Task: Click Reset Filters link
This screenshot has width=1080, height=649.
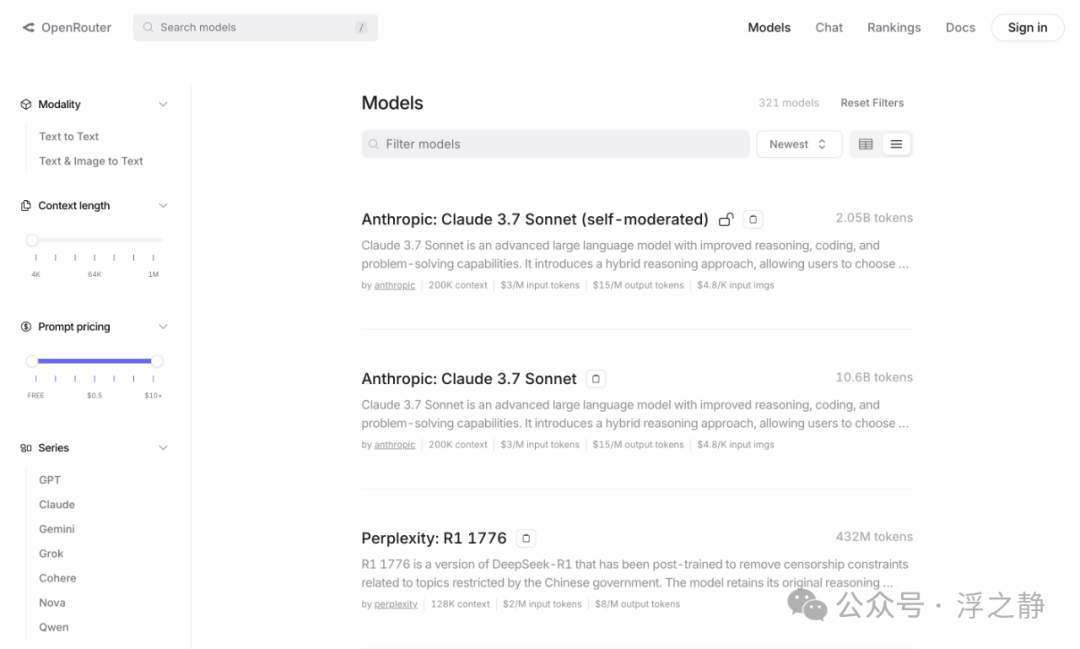Action: 872,103
